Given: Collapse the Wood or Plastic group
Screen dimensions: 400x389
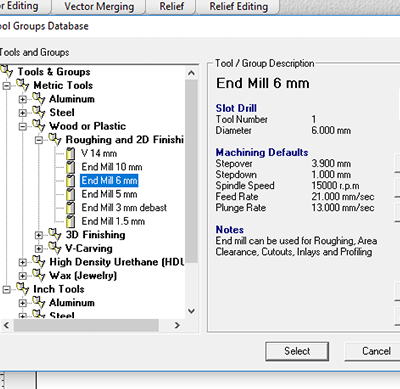Looking at the screenshot, I should (22, 127).
